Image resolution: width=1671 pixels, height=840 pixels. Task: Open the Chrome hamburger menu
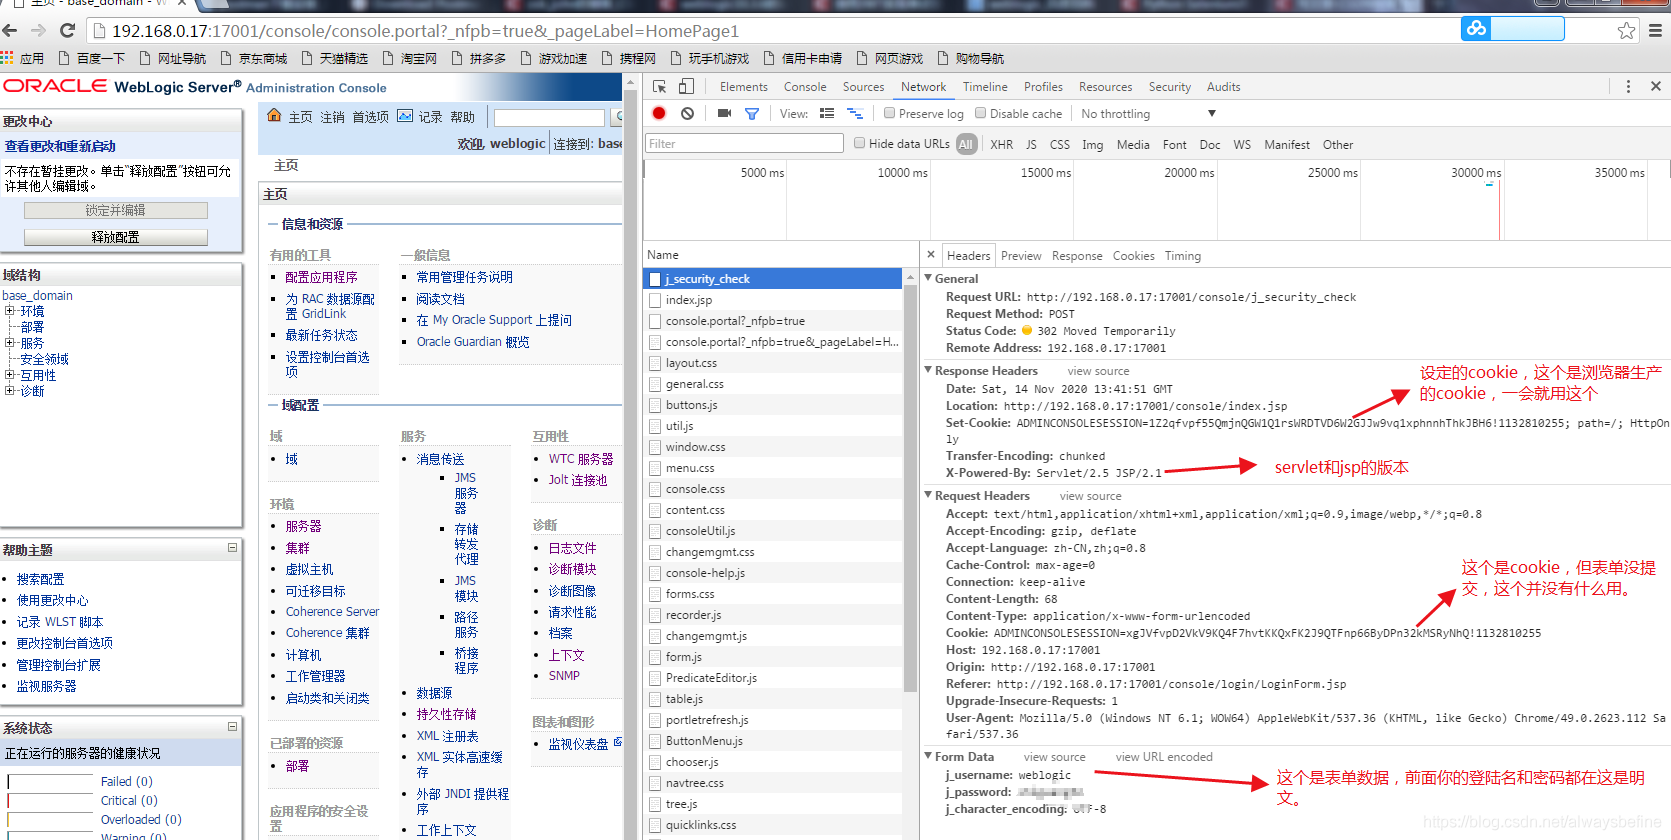[x=1655, y=30]
